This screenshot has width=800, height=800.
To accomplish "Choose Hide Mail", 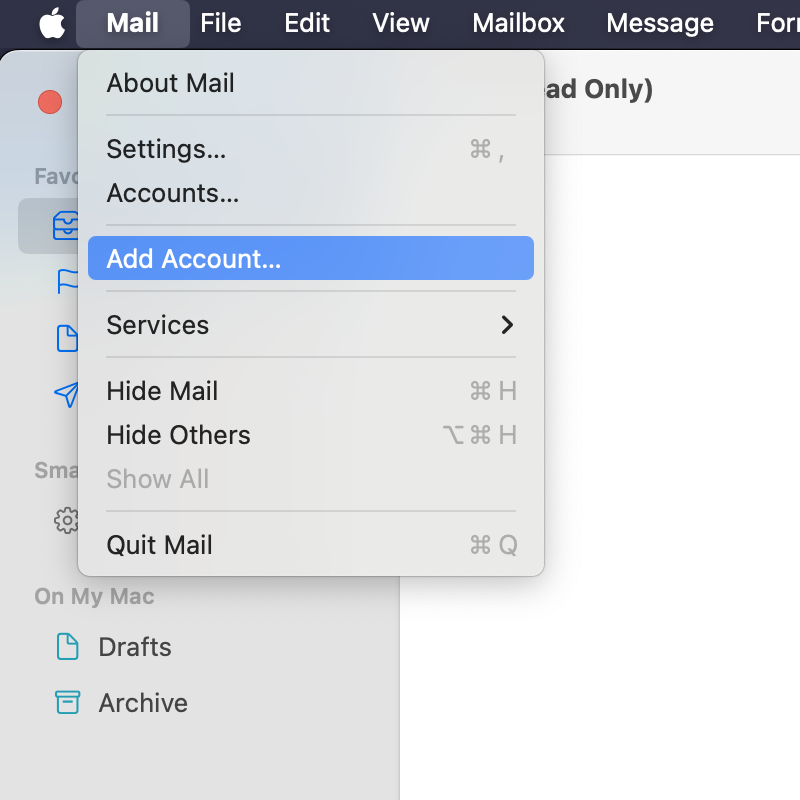I will tap(311, 391).
